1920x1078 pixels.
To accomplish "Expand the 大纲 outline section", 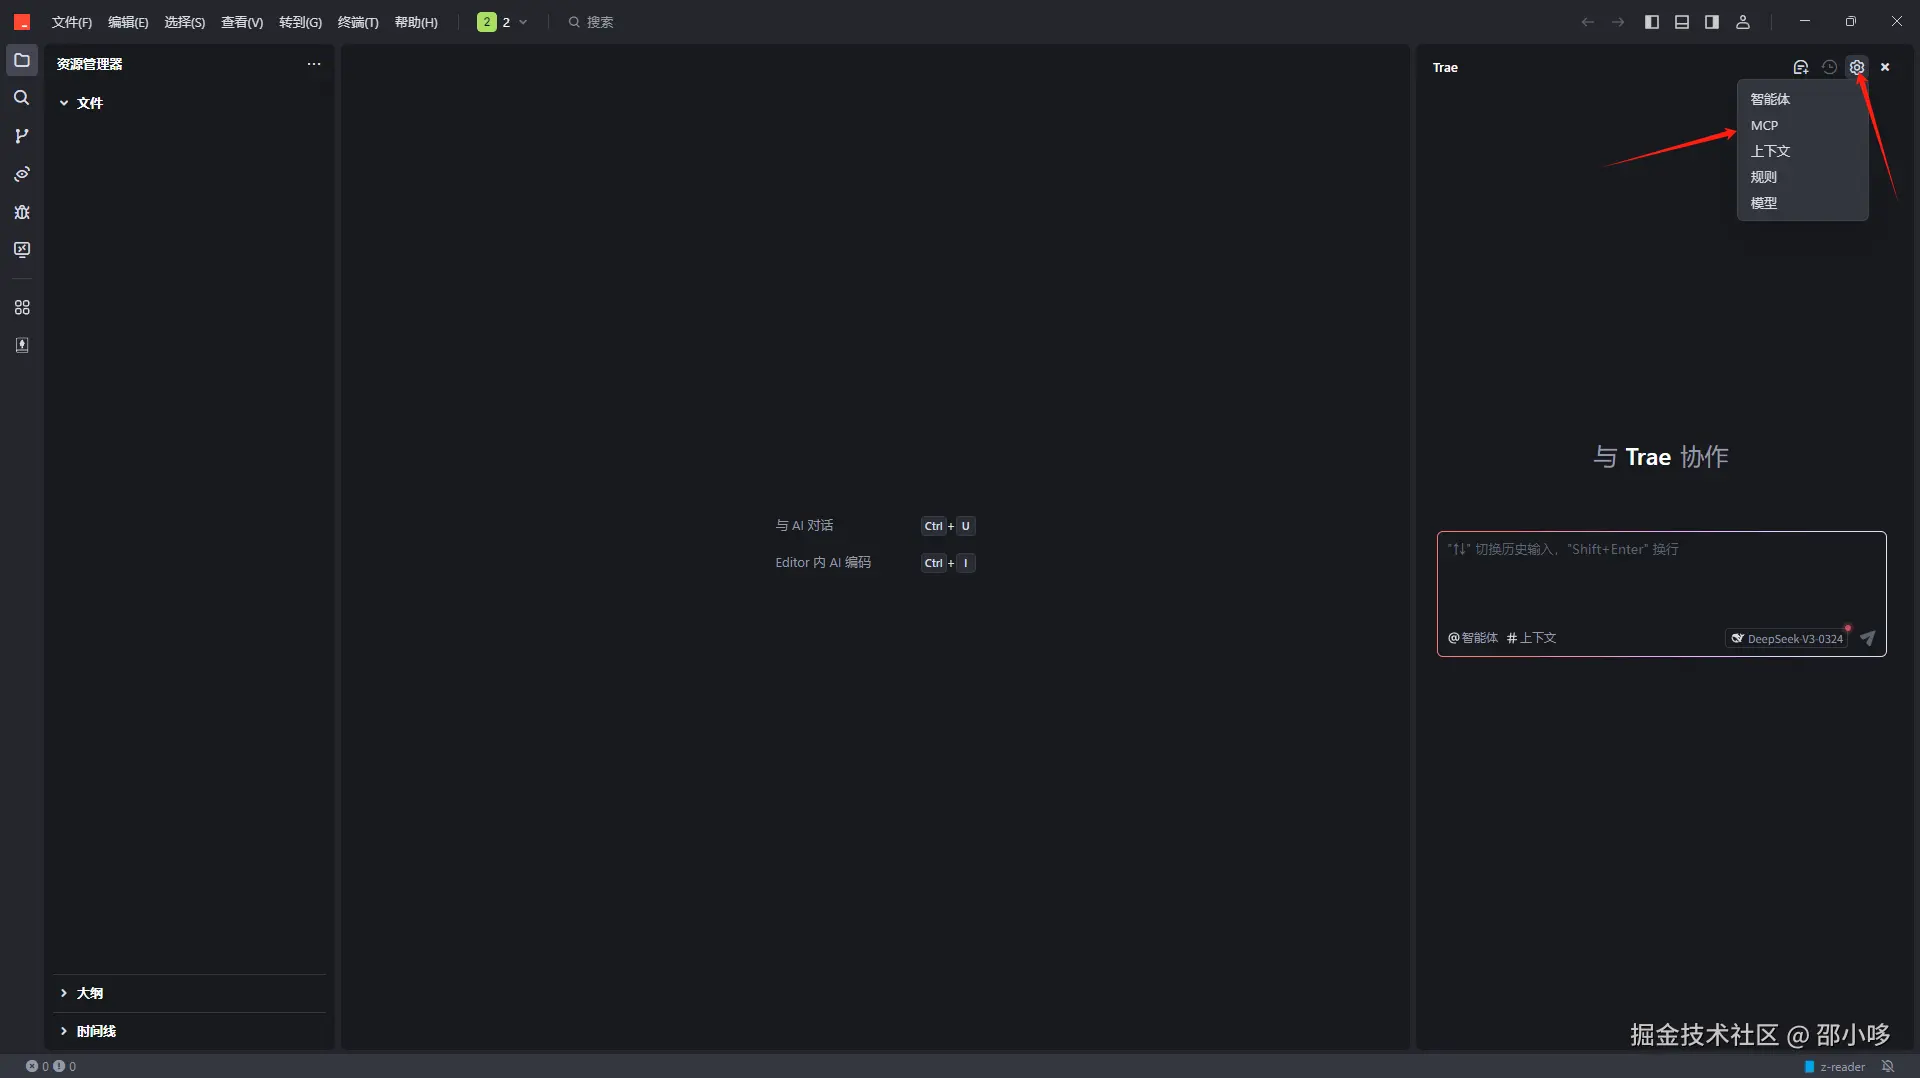I will tap(190, 993).
